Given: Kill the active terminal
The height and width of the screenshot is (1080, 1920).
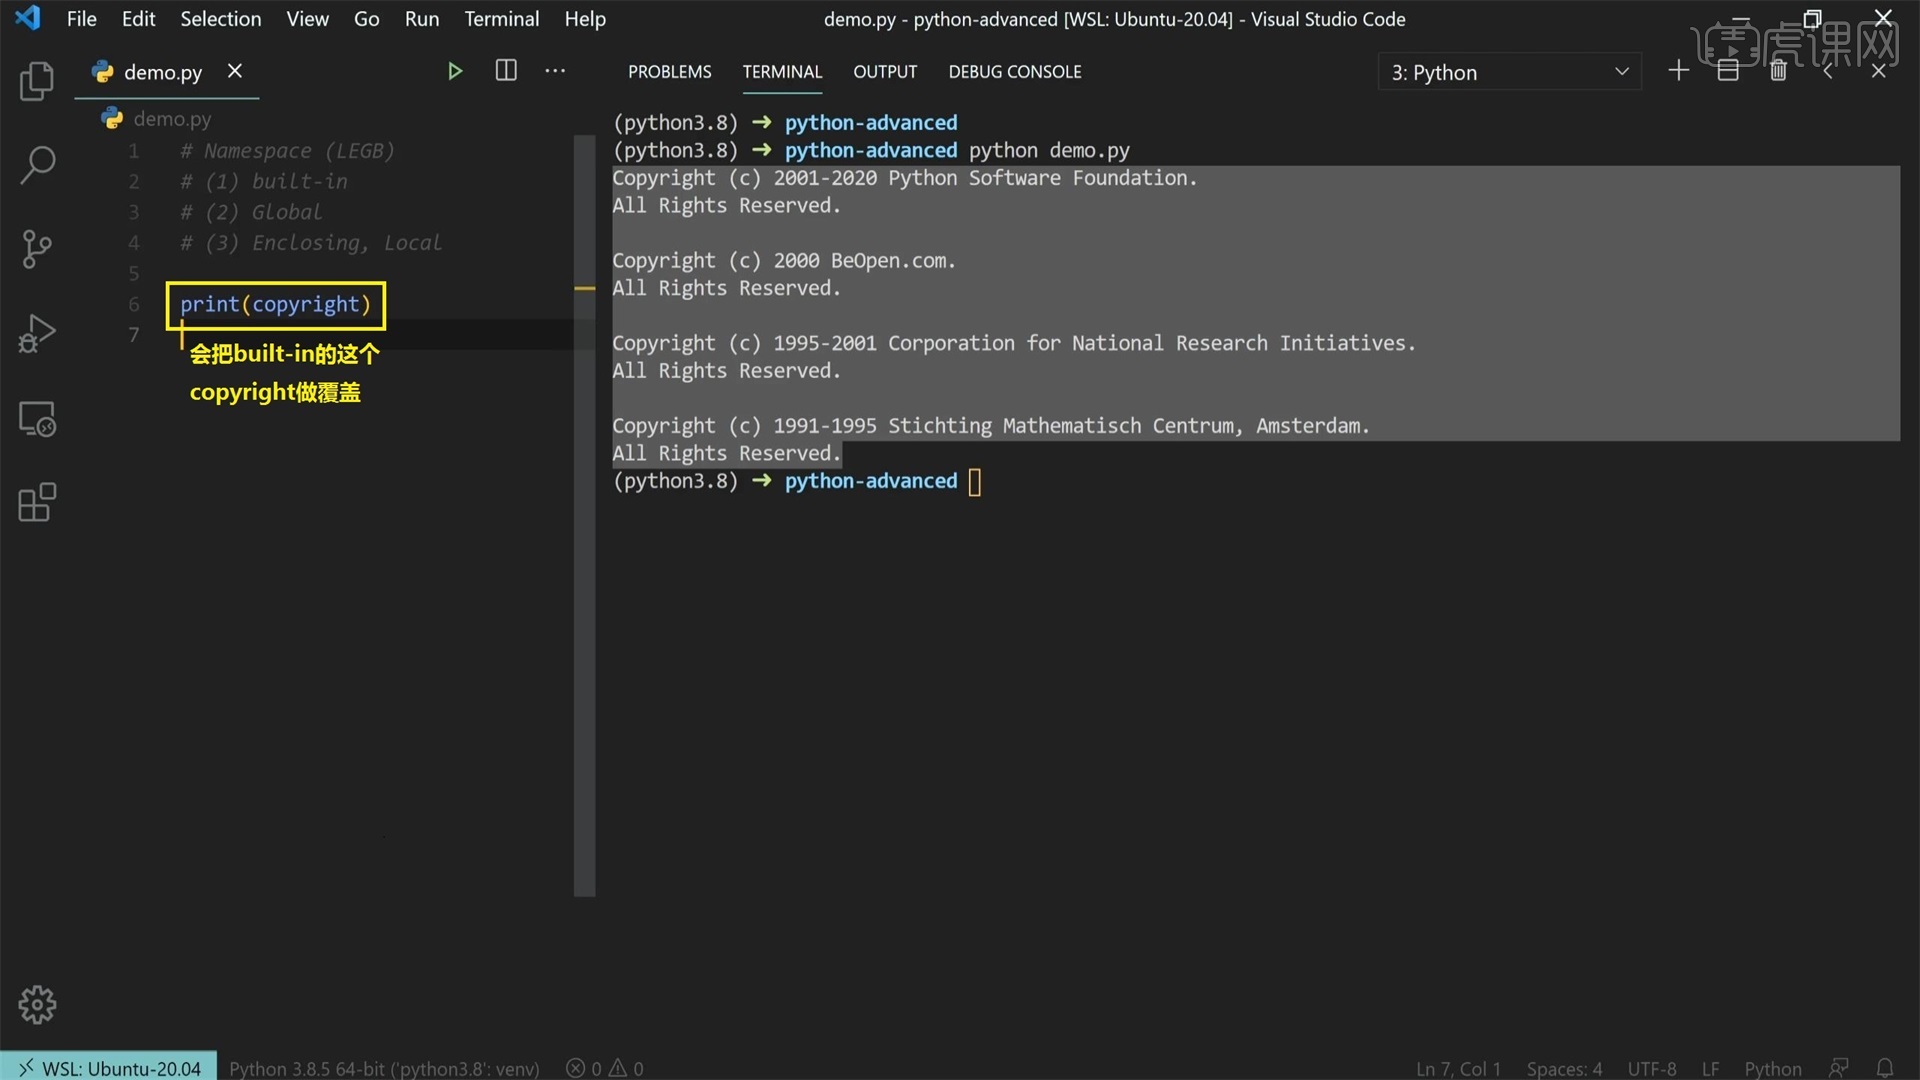Looking at the screenshot, I should tap(1779, 70).
